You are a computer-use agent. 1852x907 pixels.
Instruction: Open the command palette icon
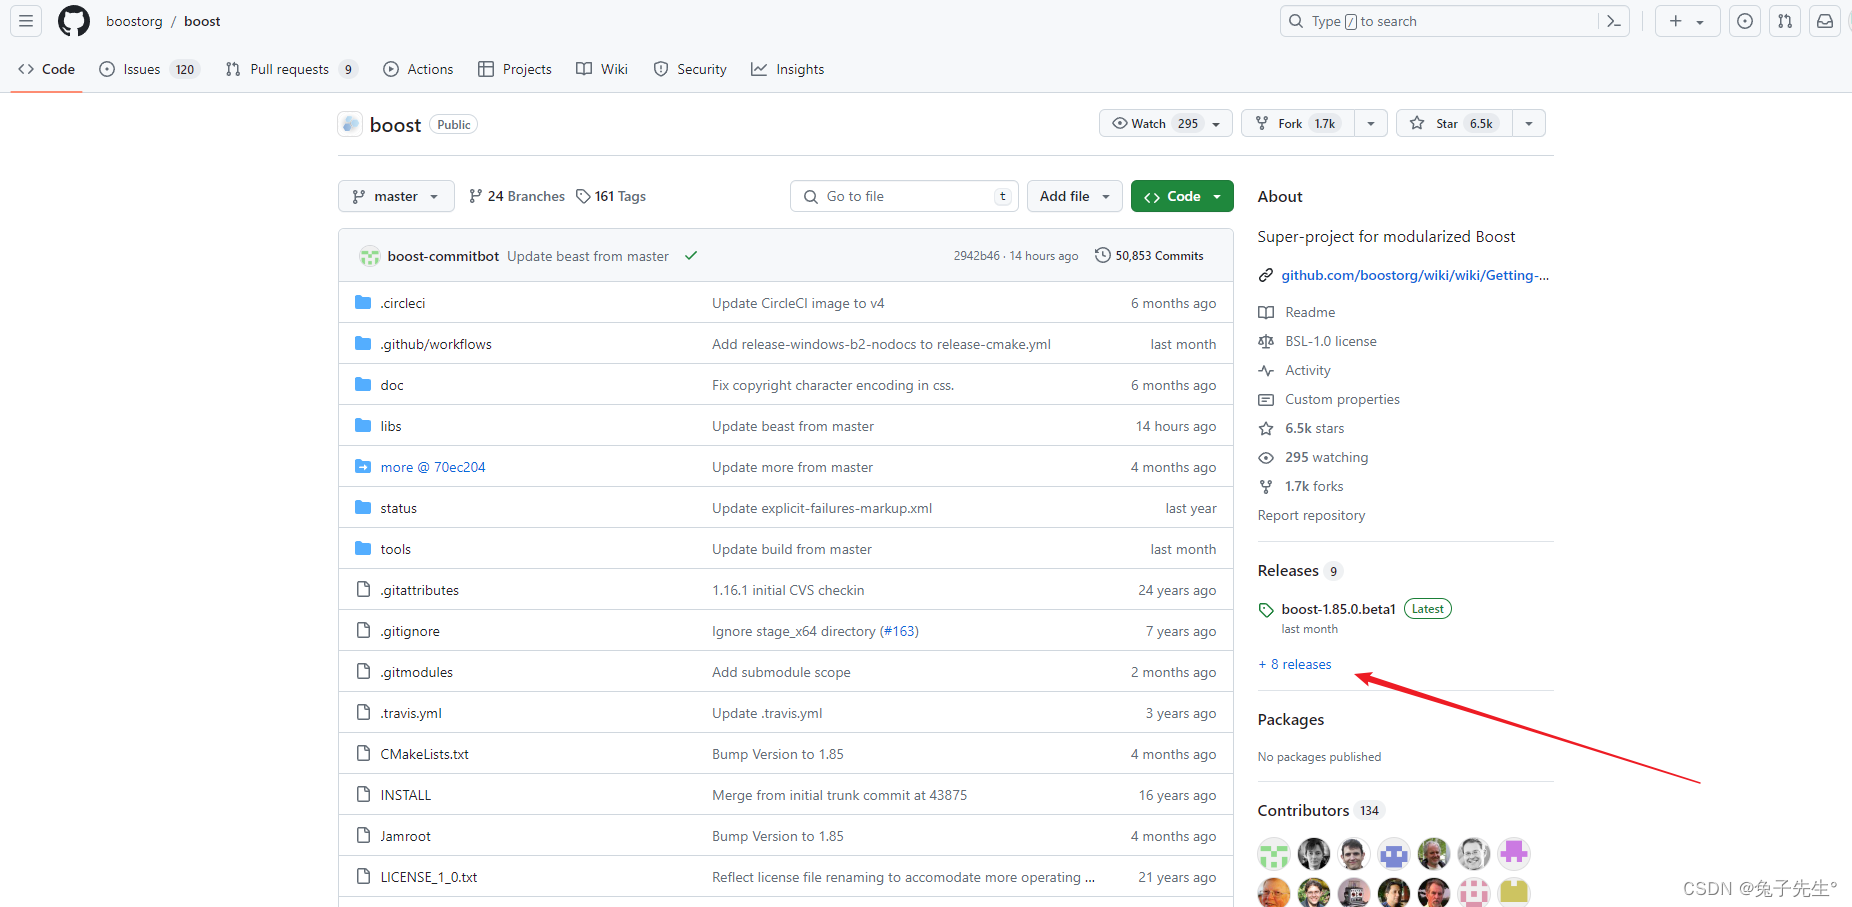click(1613, 21)
